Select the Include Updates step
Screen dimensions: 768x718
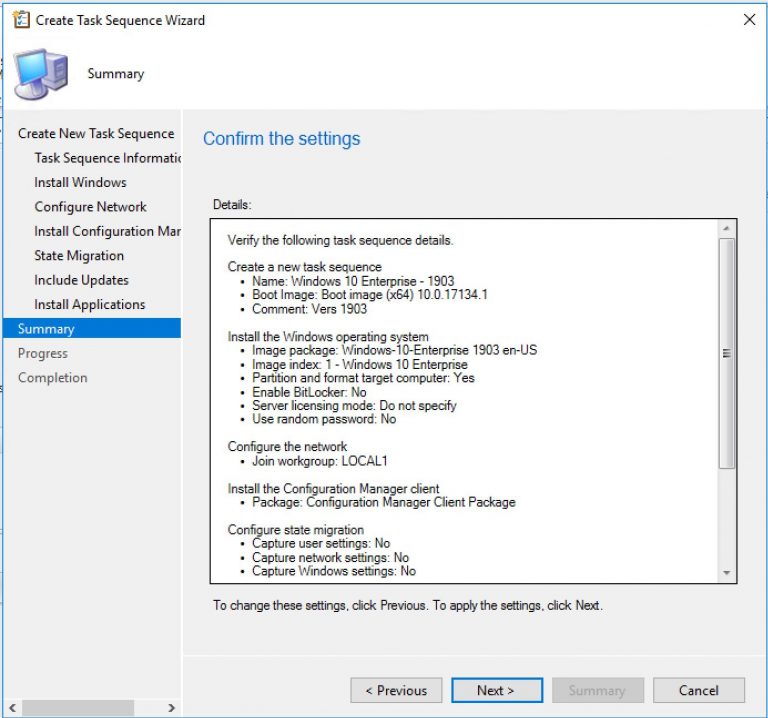[81, 280]
